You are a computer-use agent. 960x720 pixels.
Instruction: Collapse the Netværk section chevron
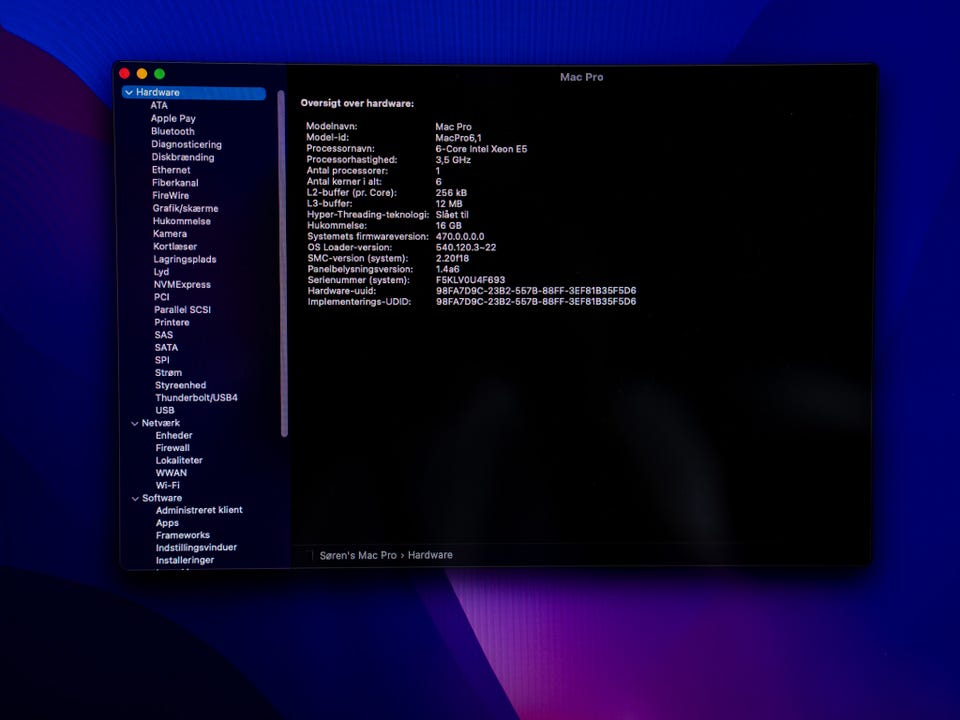coord(135,423)
